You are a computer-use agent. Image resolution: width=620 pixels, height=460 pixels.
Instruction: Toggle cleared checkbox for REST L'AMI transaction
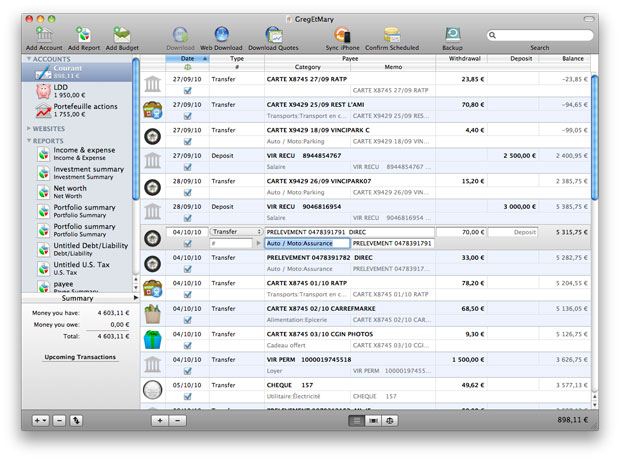point(188,116)
